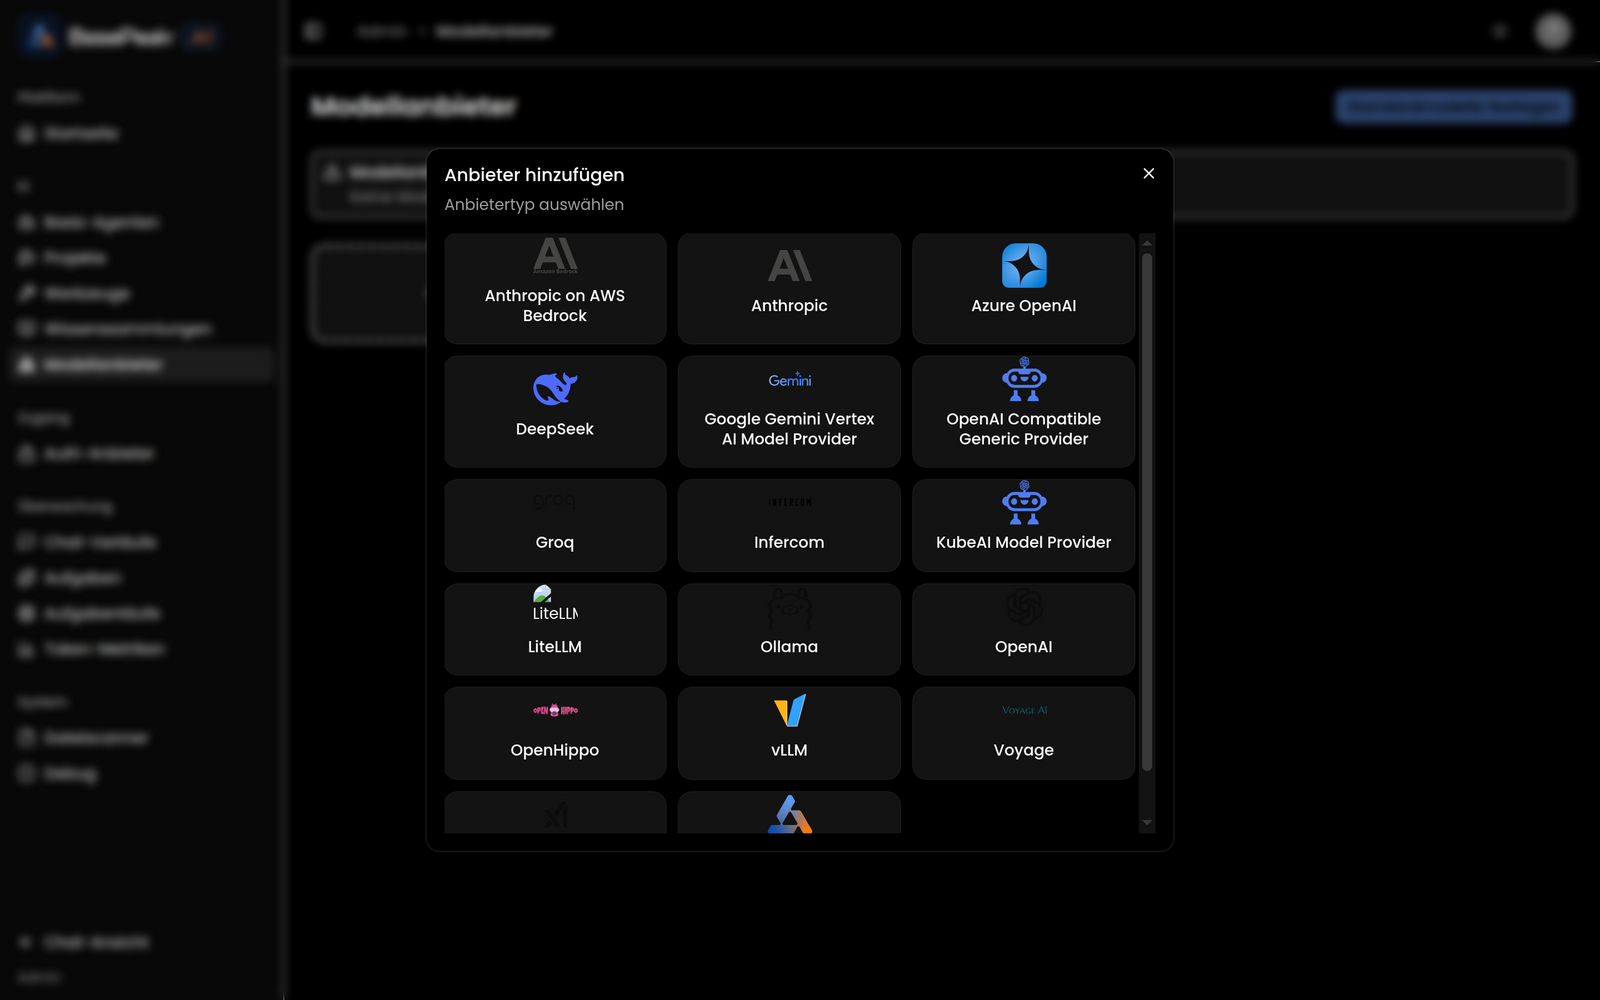This screenshot has height=1000, width=1600.
Task: Pick the Groq provider card
Action: point(555,525)
